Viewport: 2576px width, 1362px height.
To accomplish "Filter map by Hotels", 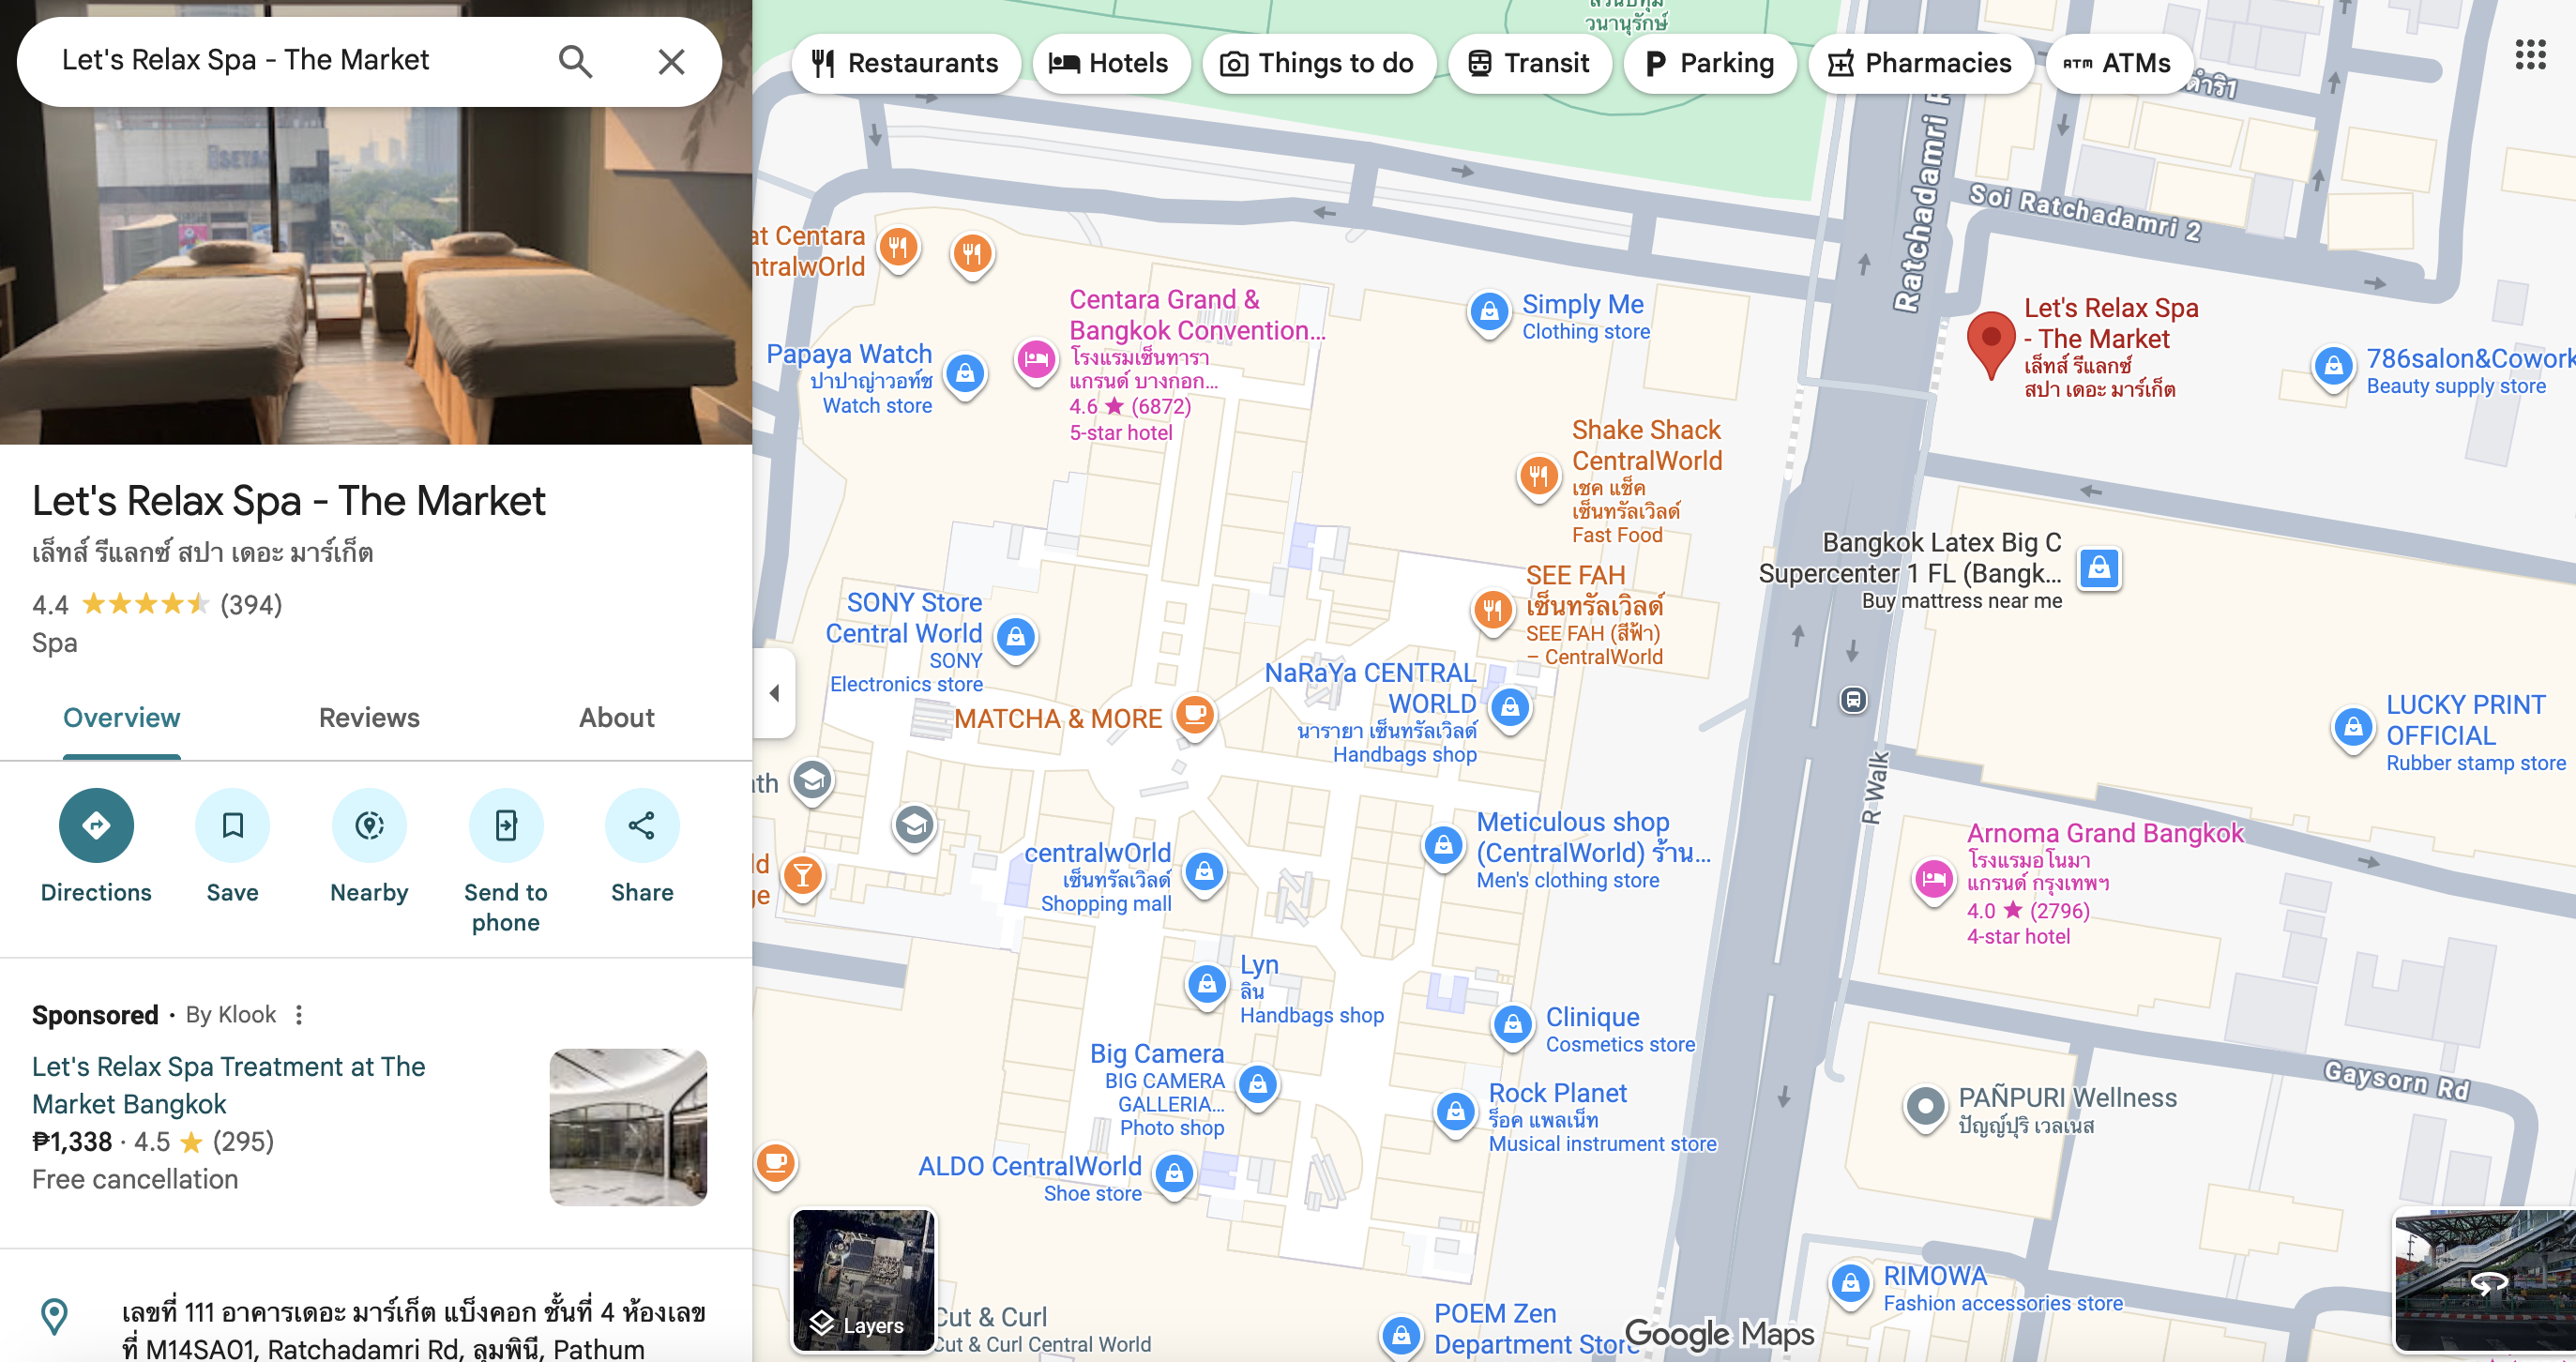I will [1110, 63].
